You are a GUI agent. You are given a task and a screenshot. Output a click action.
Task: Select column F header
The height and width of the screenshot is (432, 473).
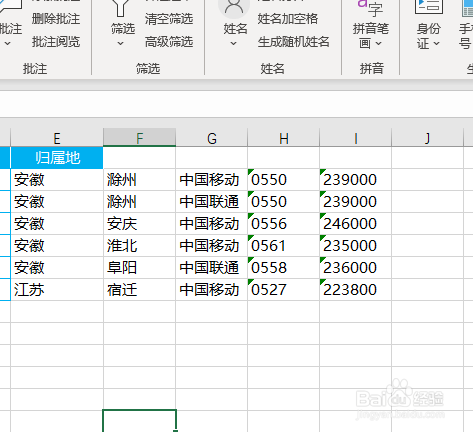(x=139, y=138)
